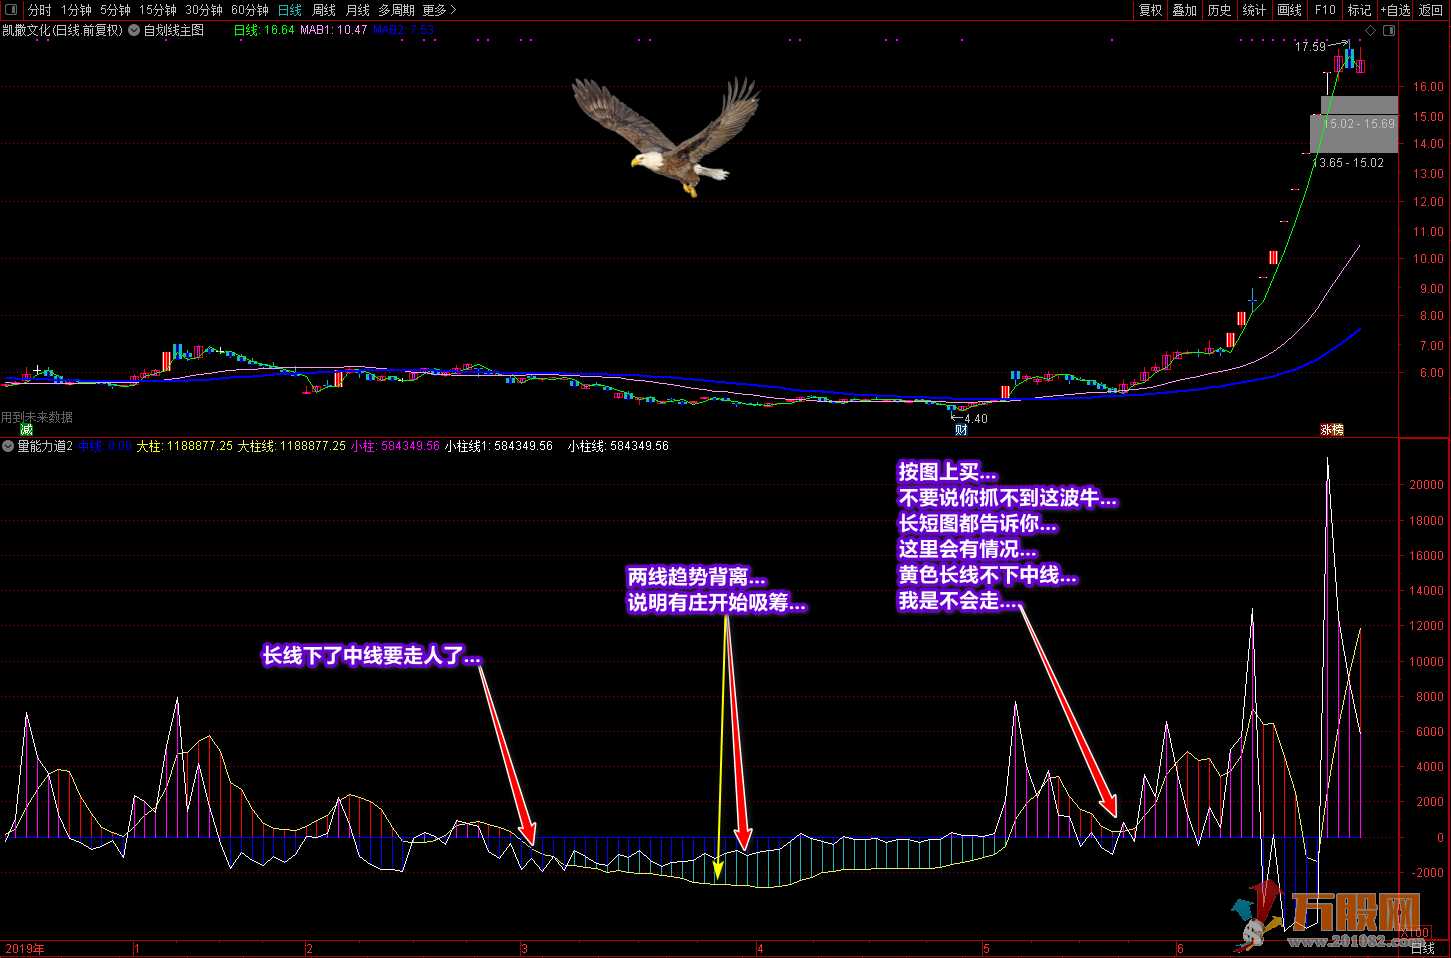Select the 5分钟 period tab
1451x958 pixels.
(x=115, y=10)
